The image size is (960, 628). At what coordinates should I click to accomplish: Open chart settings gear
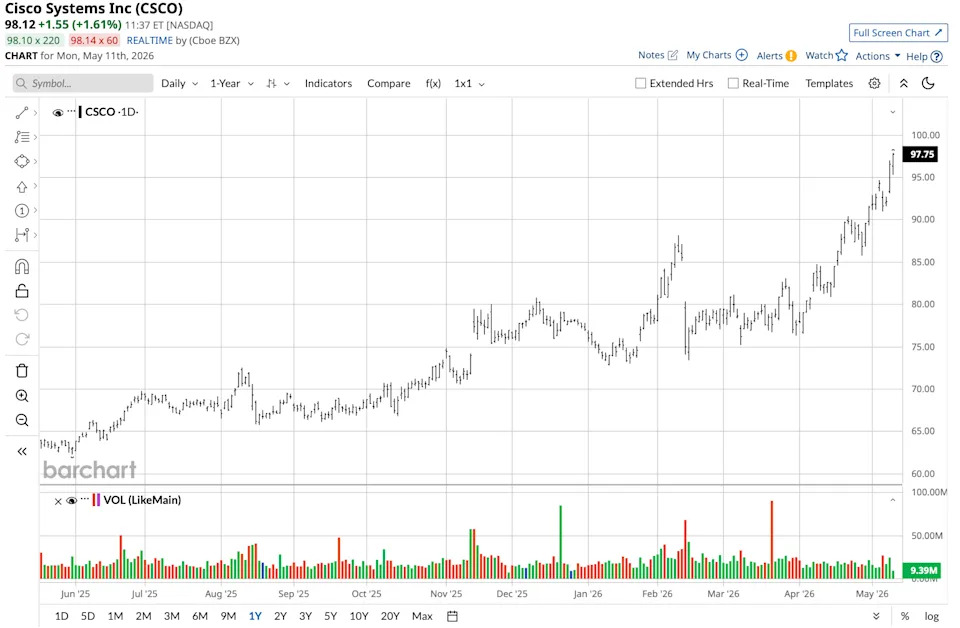874,83
